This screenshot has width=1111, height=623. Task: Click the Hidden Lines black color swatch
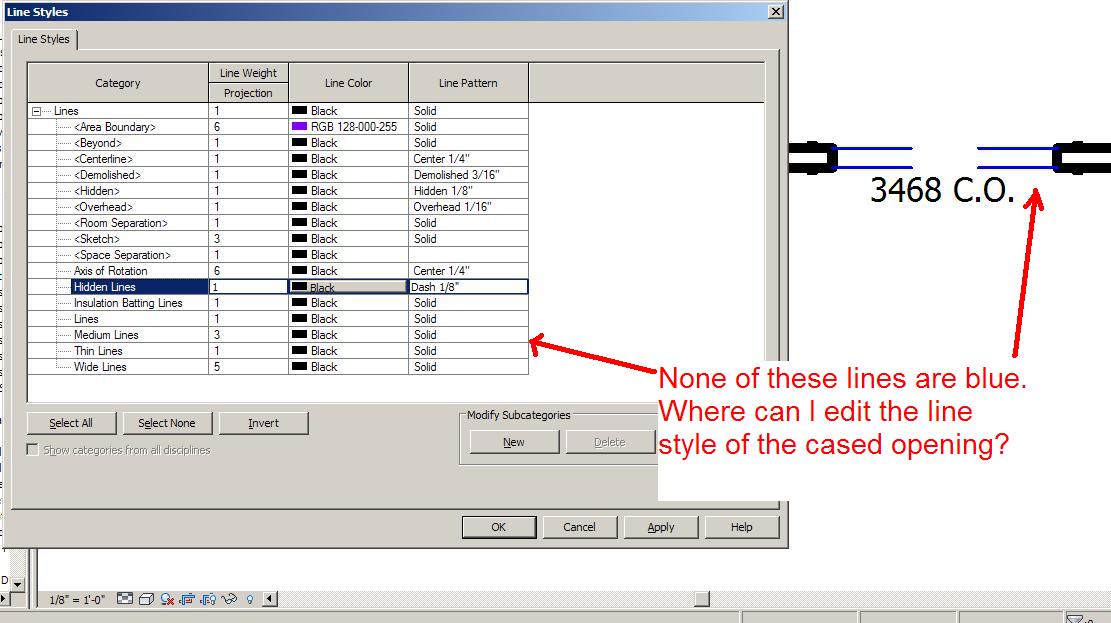pyautogui.click(x=300, y=287)
